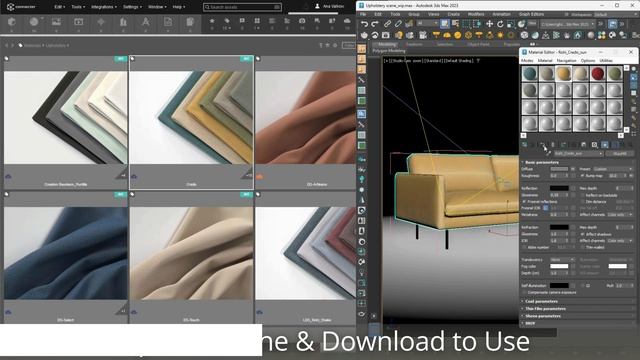
Task: Click the Filter button in Connecter
Action: click(349, 45)
